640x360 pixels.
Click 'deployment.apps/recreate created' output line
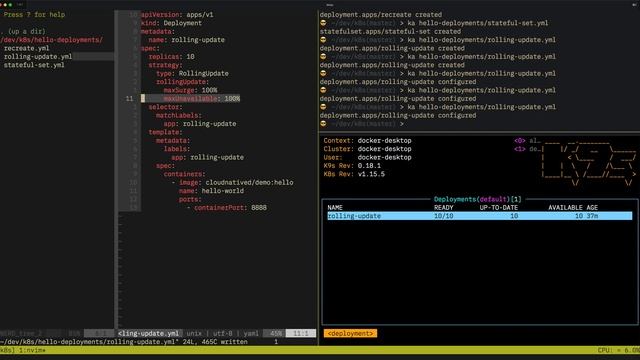381,15
